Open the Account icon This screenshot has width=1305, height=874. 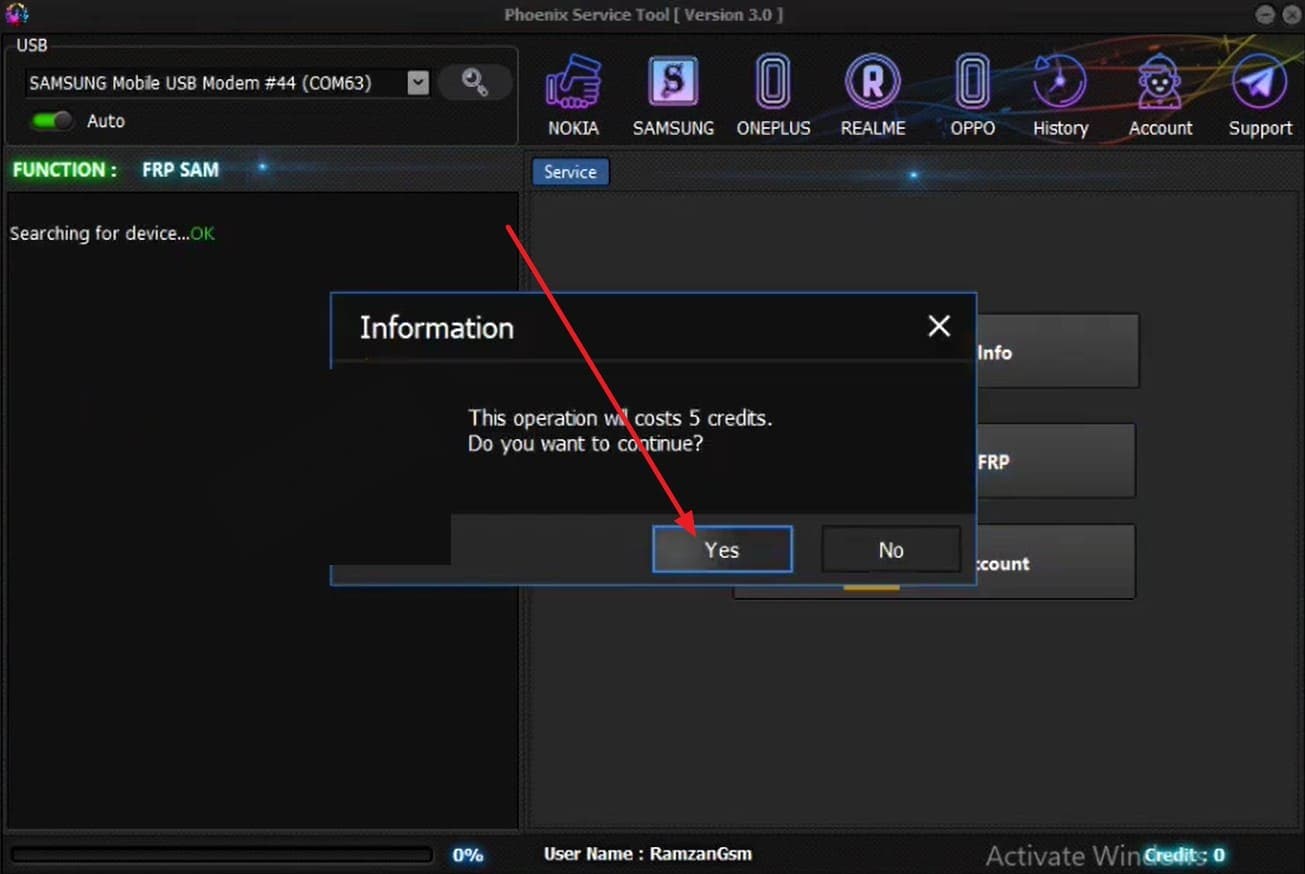click(x=1160, y=95)
